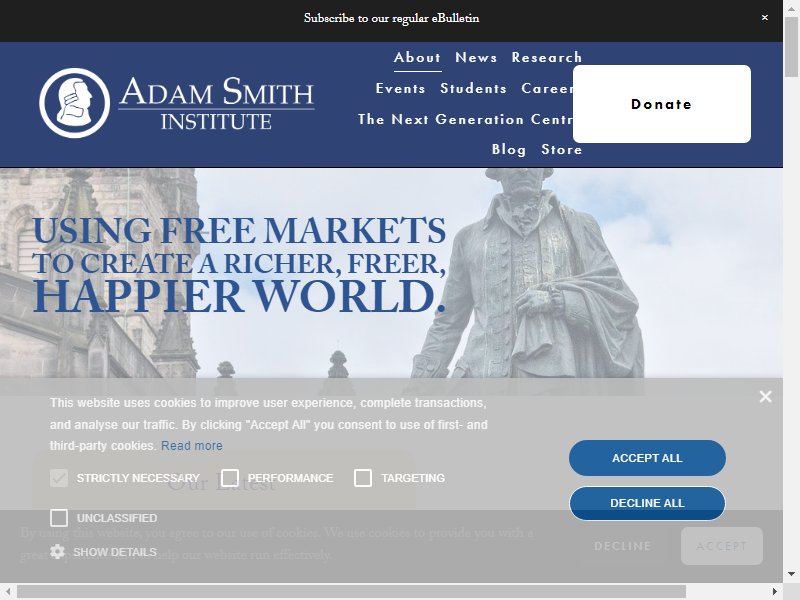Image resolution: width=800 pixels, height=600 pixels.
Task: Open the About menu item
Action: 417,57
